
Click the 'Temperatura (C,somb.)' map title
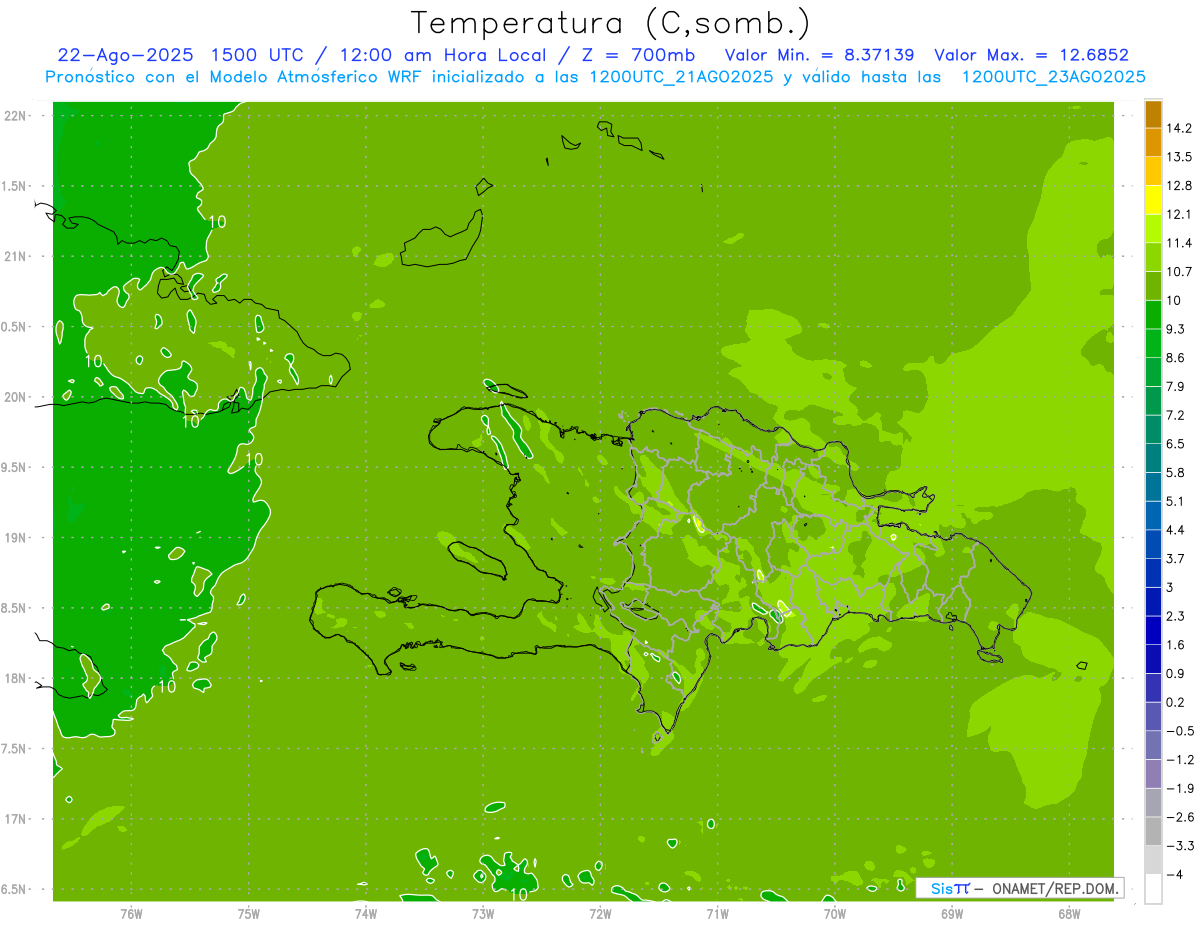pyautogui.click(x=611, y=24)
